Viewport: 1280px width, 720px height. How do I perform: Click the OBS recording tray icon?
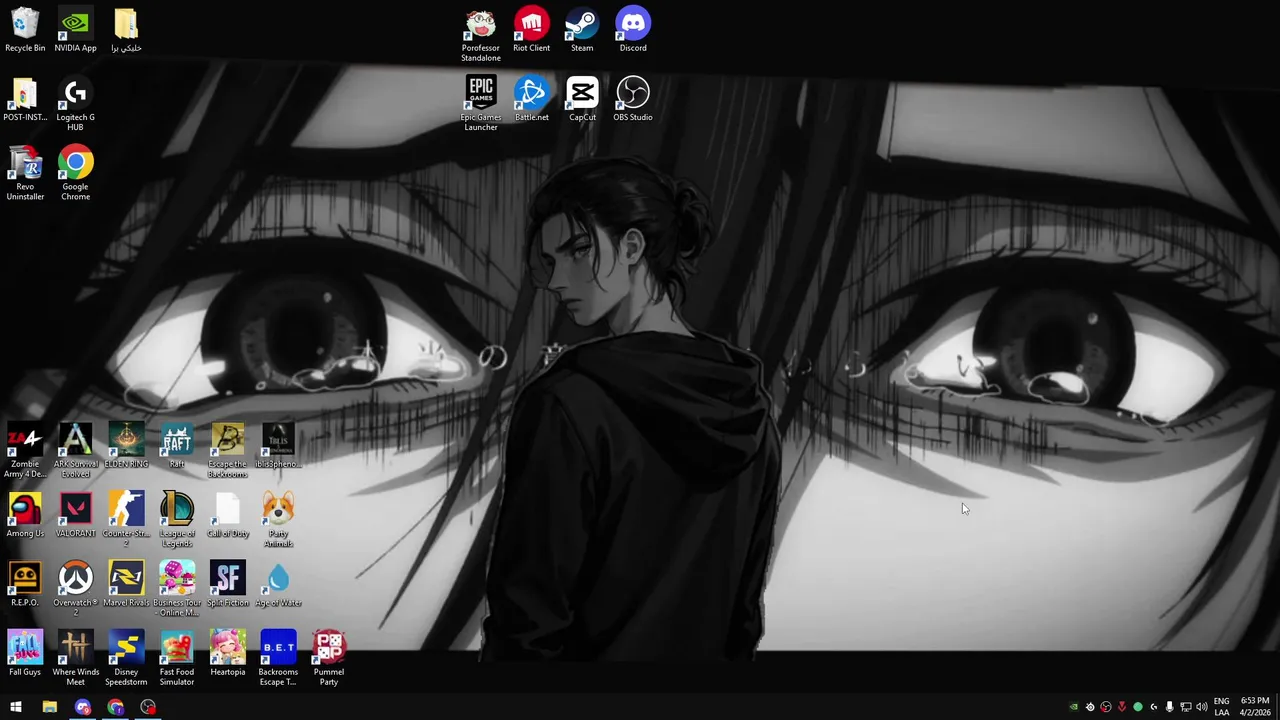[x=1106, y=707]
